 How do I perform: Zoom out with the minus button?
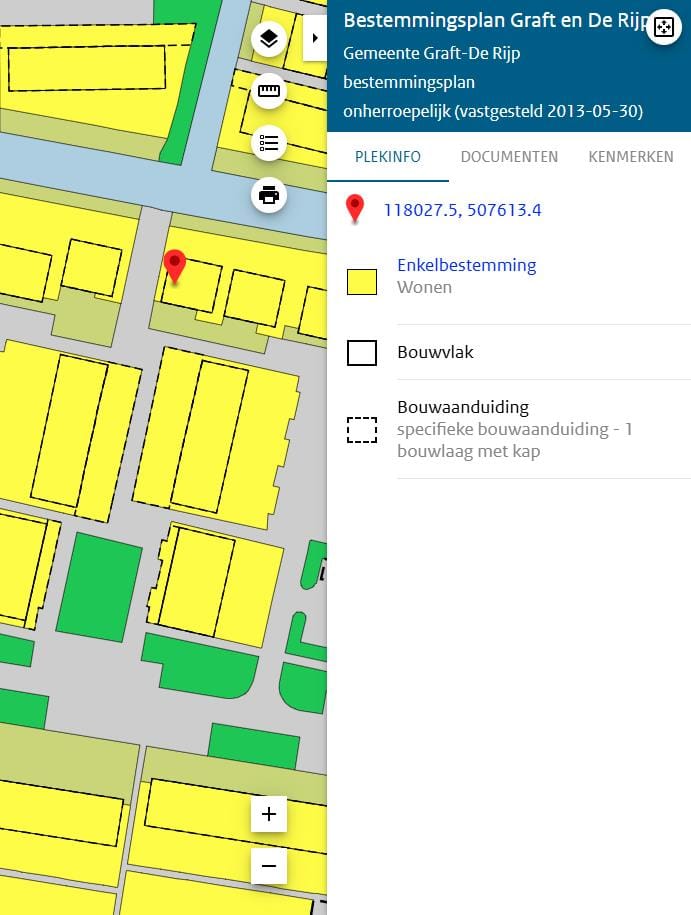coord(268,865)
